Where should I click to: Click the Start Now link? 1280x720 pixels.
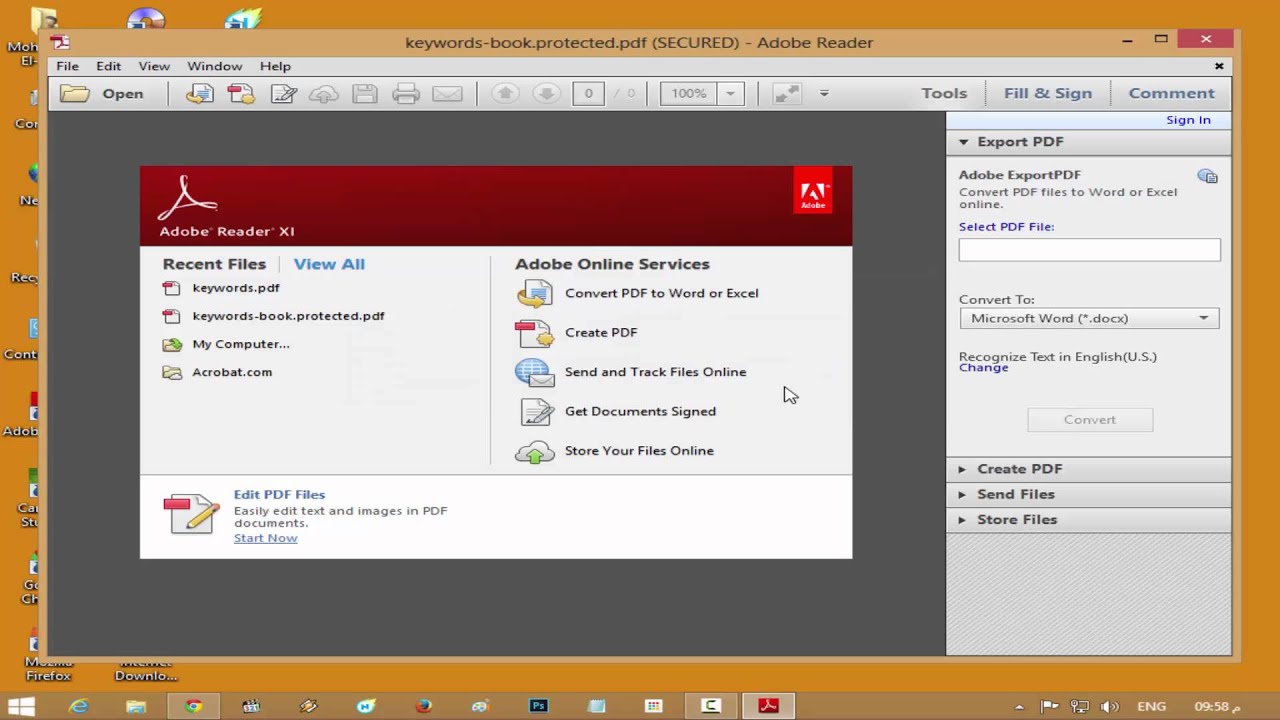pyautogui.click(x=266, y=538)
